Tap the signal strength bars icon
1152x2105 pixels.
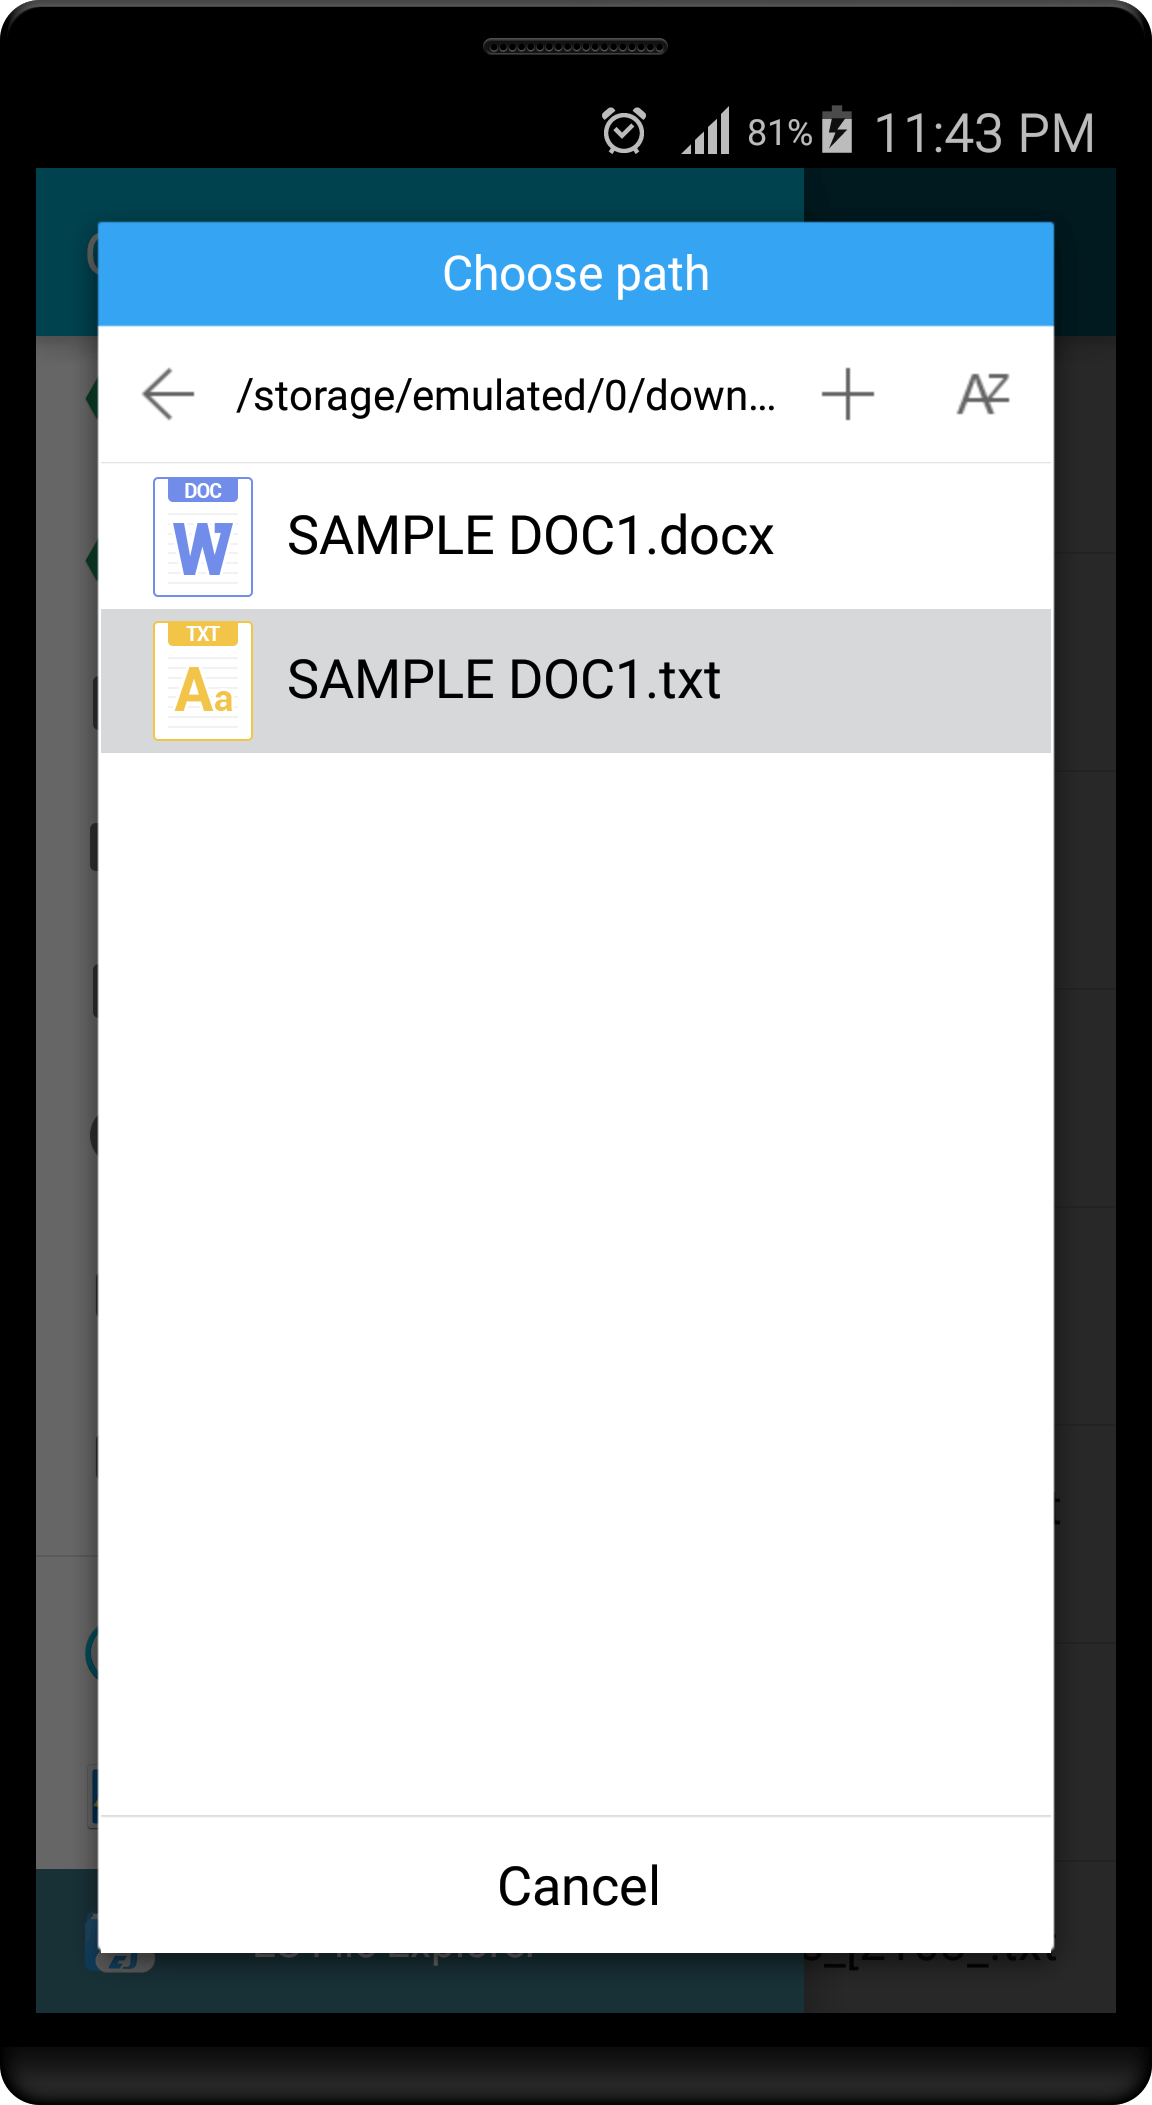706,131
